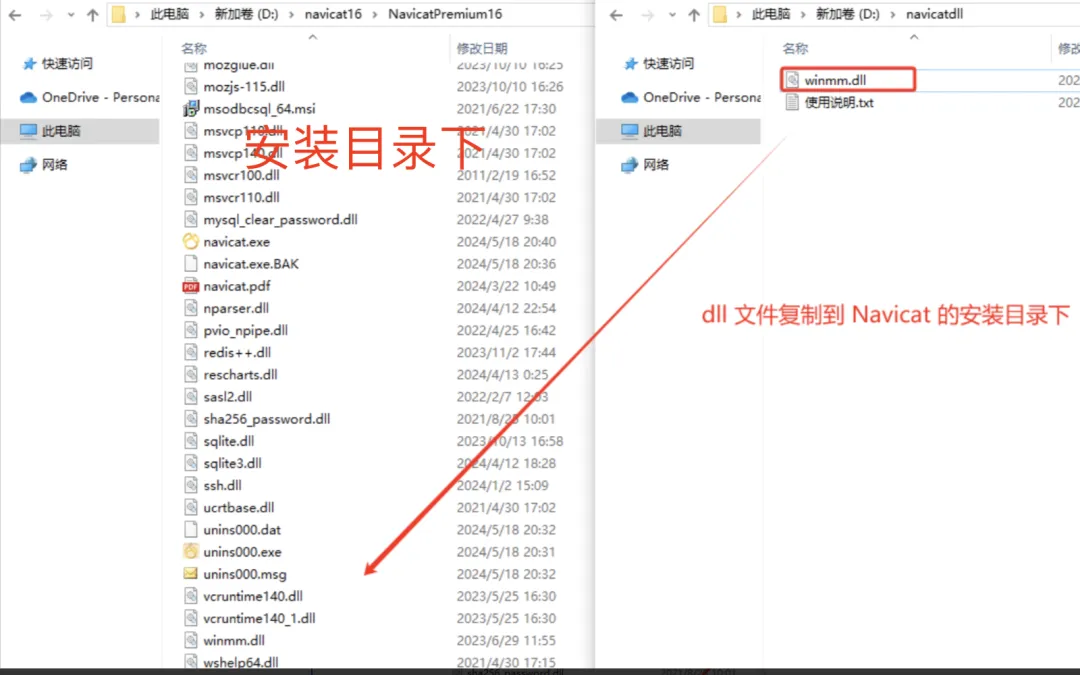Click ucrtbase.dll file icon
This screenshot has width=1080, height=675.
[191, 508]
